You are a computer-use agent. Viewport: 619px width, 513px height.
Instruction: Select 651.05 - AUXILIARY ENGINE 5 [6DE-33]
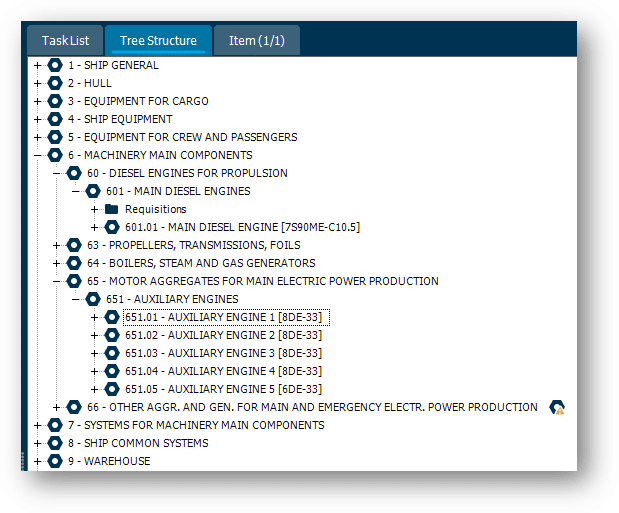[x=223, y=389]
